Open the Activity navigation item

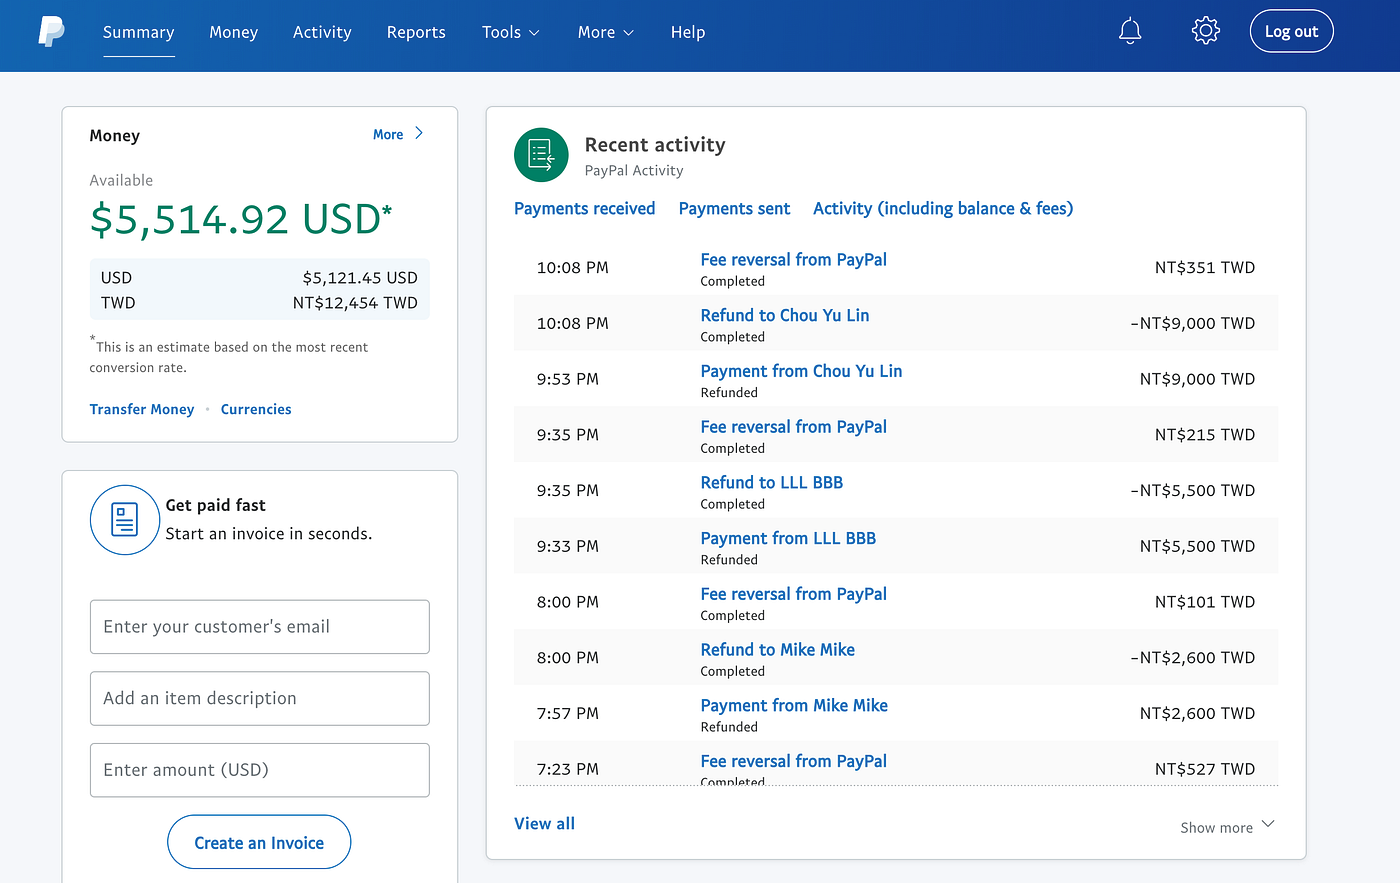322,32
